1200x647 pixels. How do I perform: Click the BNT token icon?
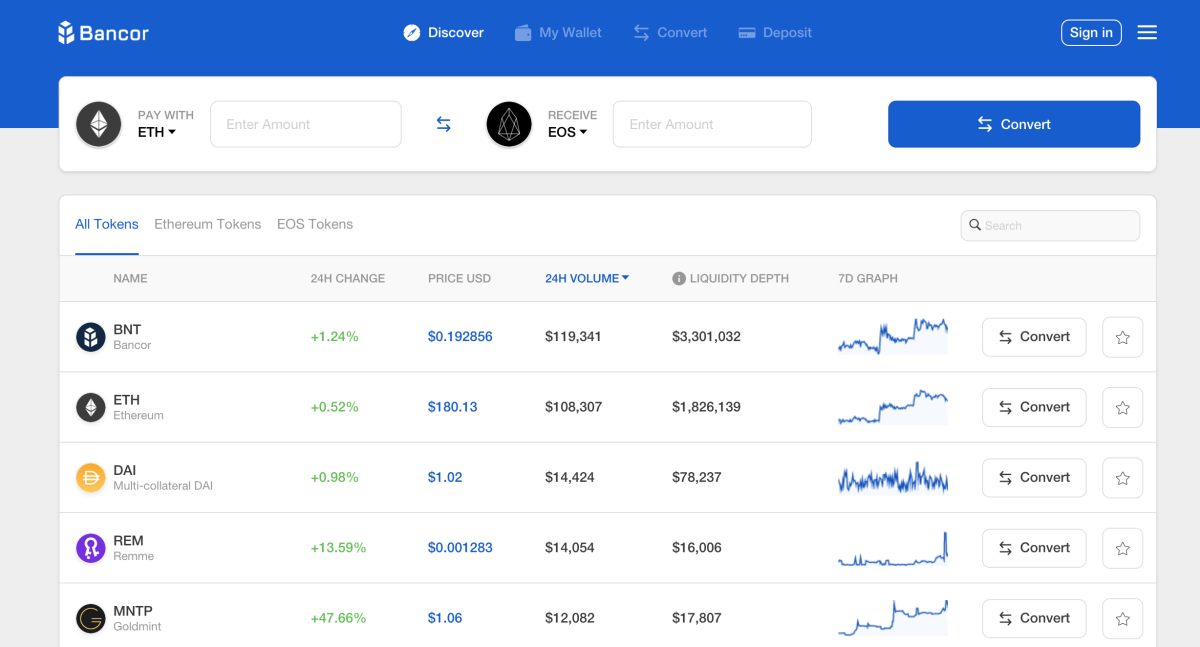click(x=91, y=337)
